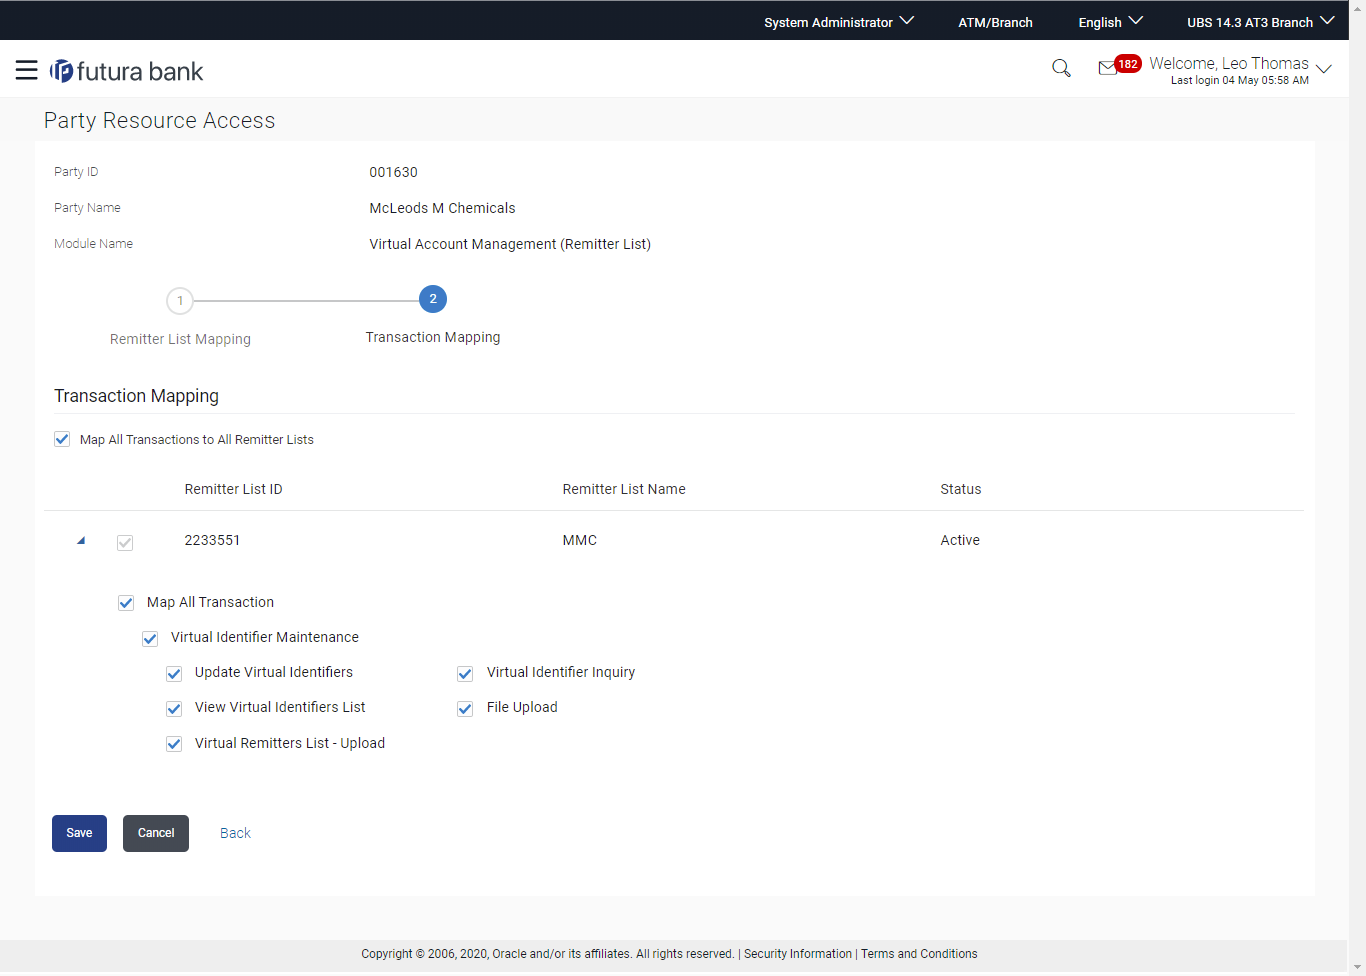
Task: Open the mail inbox with 182 messages
Action: (x=1119, y=66)
